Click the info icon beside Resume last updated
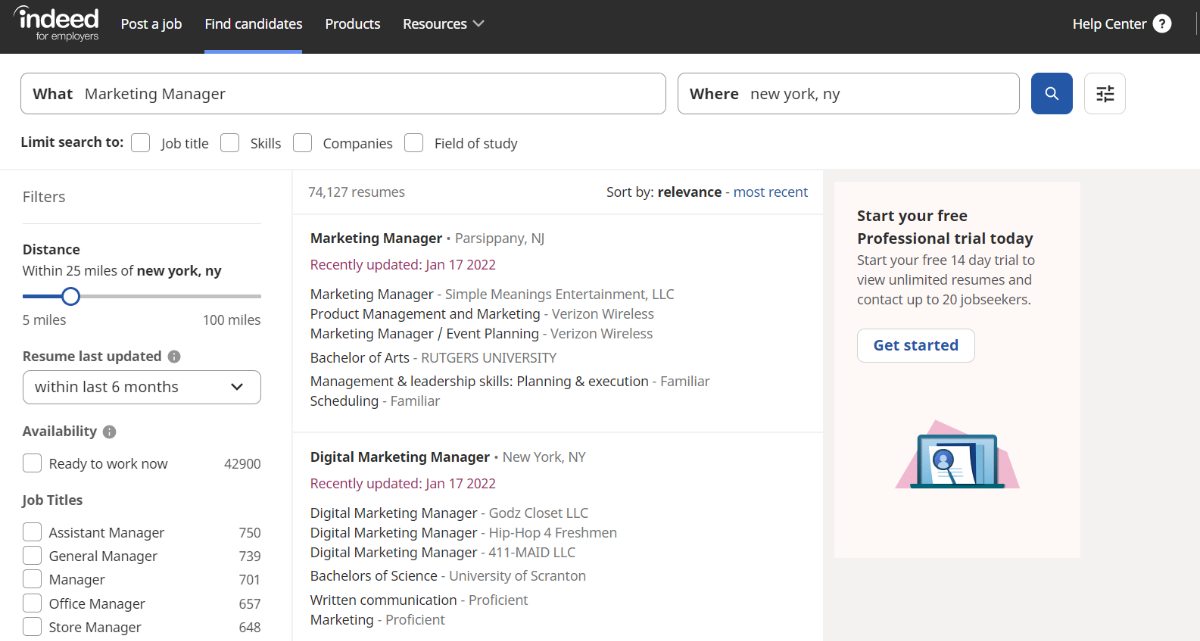 [174, 356]
